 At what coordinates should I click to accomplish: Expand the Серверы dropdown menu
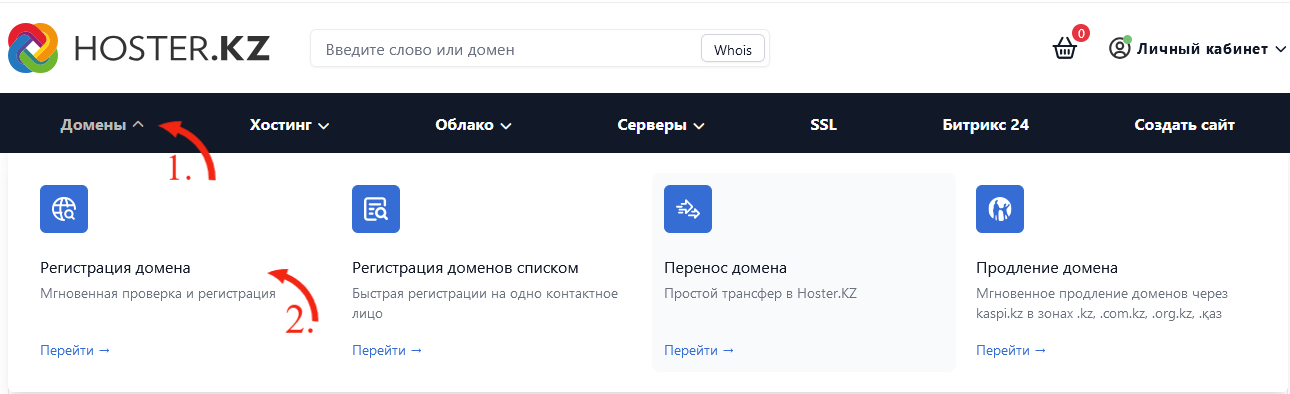[661, 125]
